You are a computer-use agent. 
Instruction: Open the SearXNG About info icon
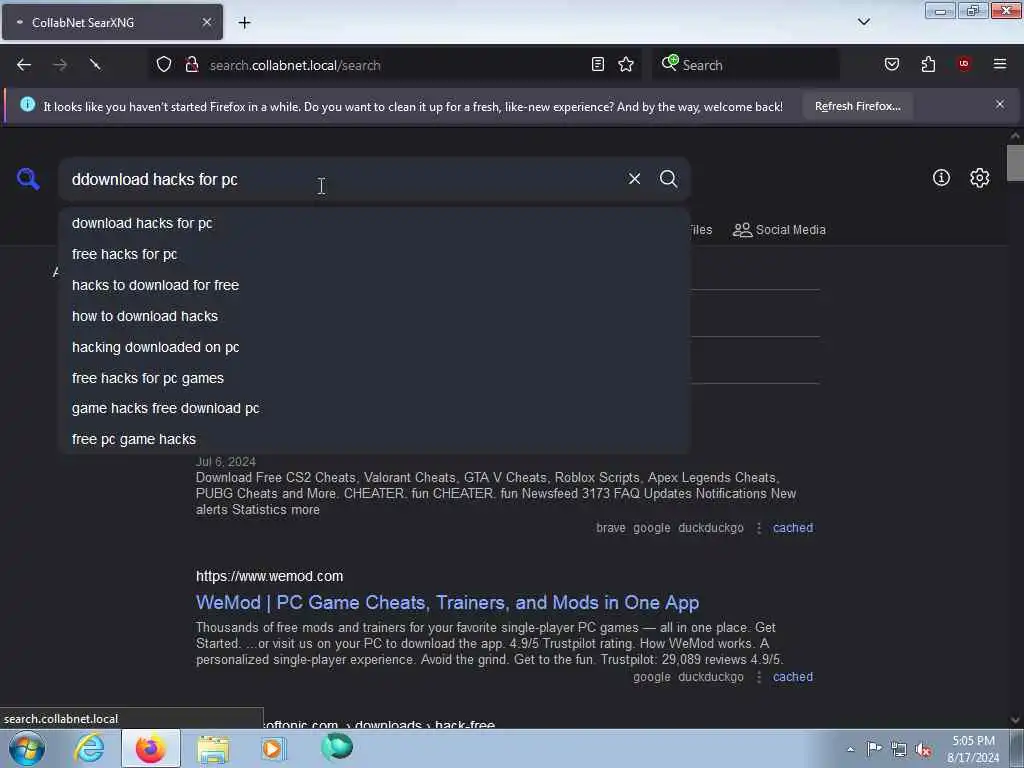click(x=941, y=178)
